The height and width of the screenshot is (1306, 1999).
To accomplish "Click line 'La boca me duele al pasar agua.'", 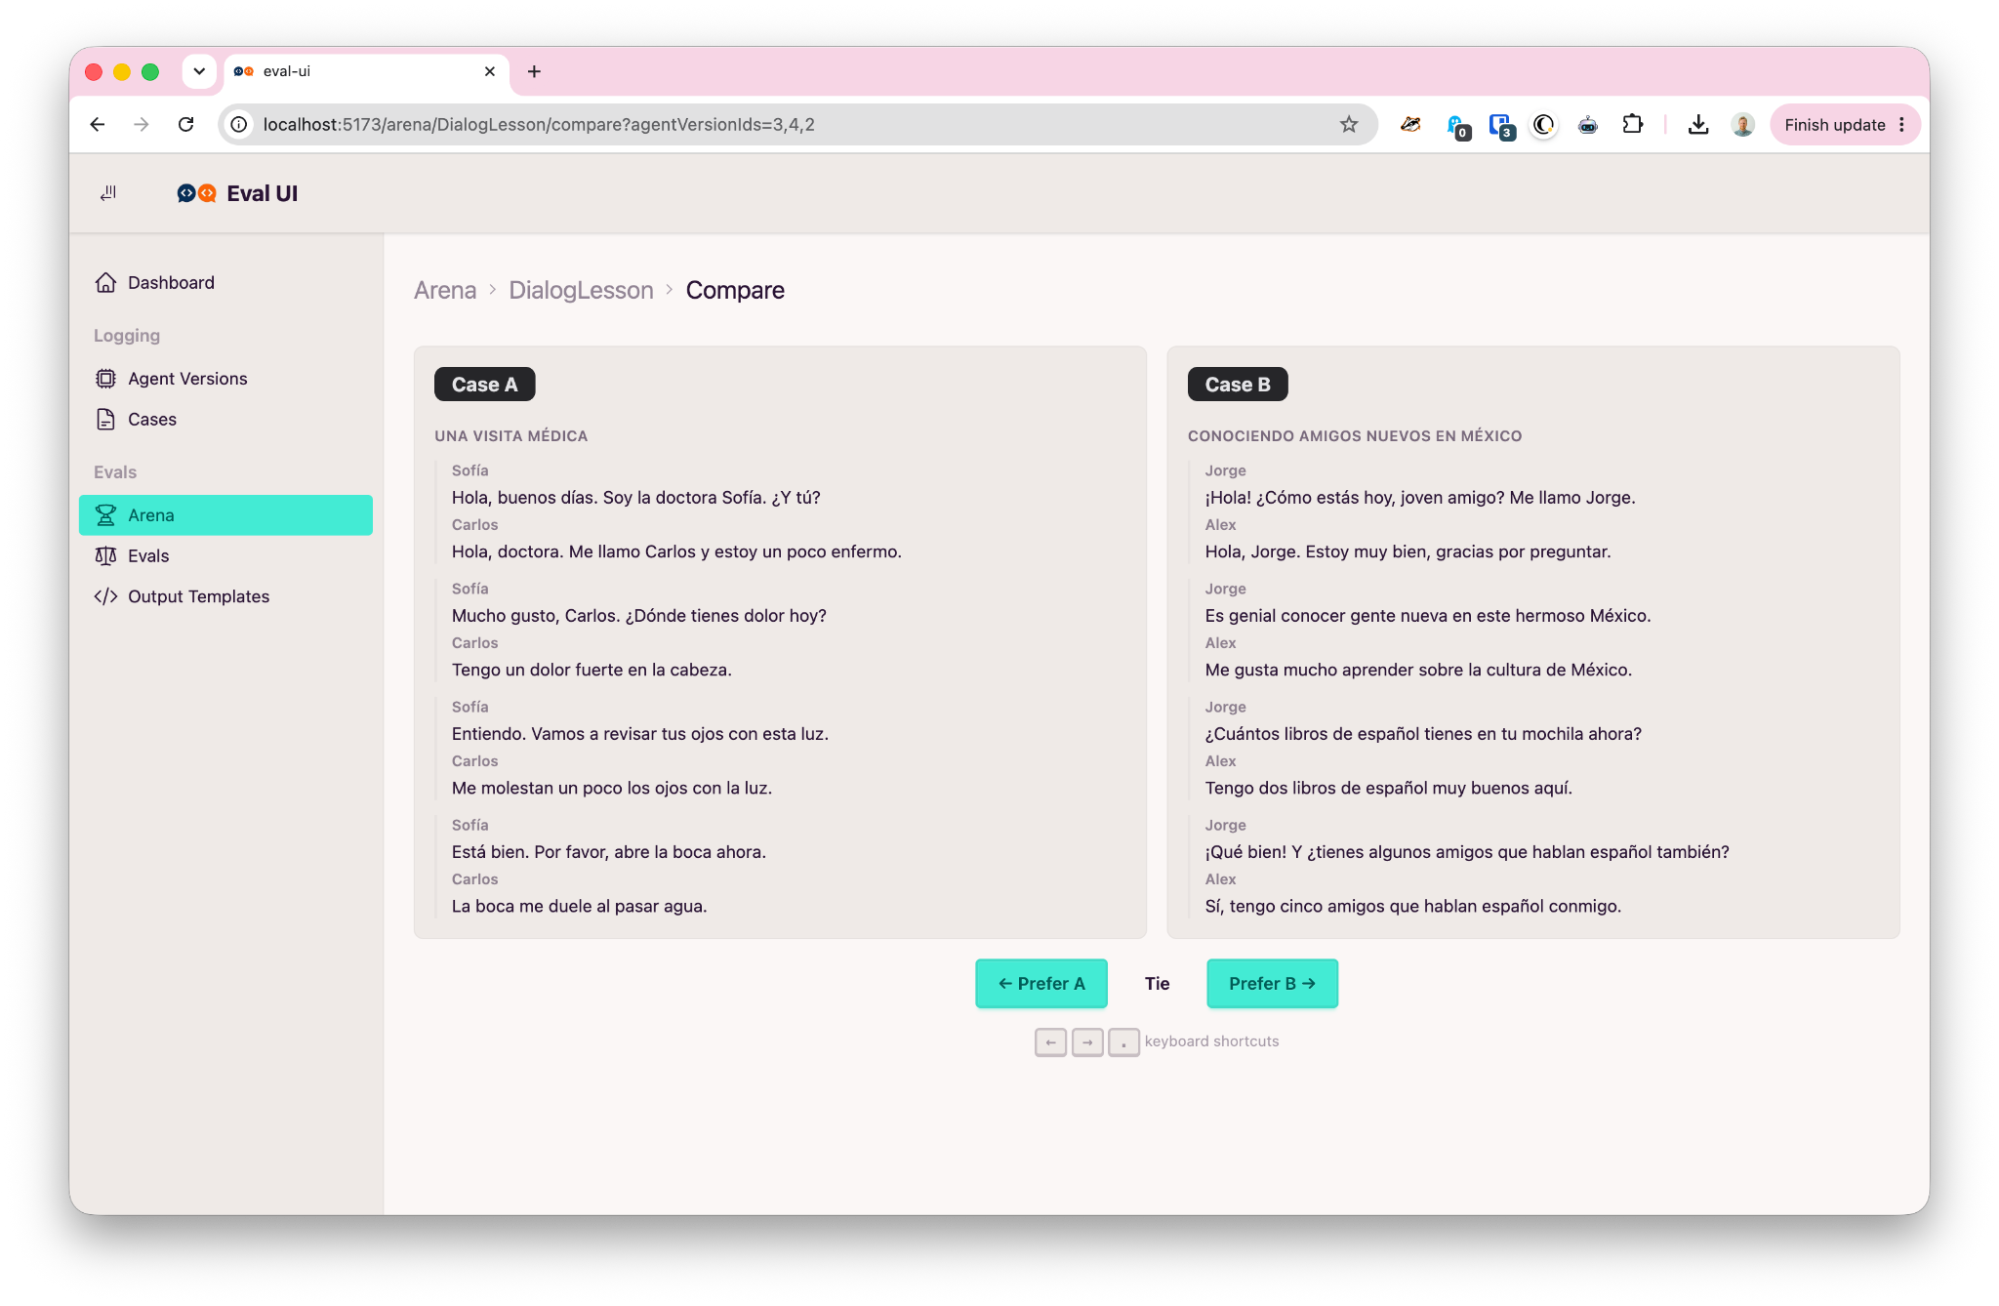I will [579, 906].
